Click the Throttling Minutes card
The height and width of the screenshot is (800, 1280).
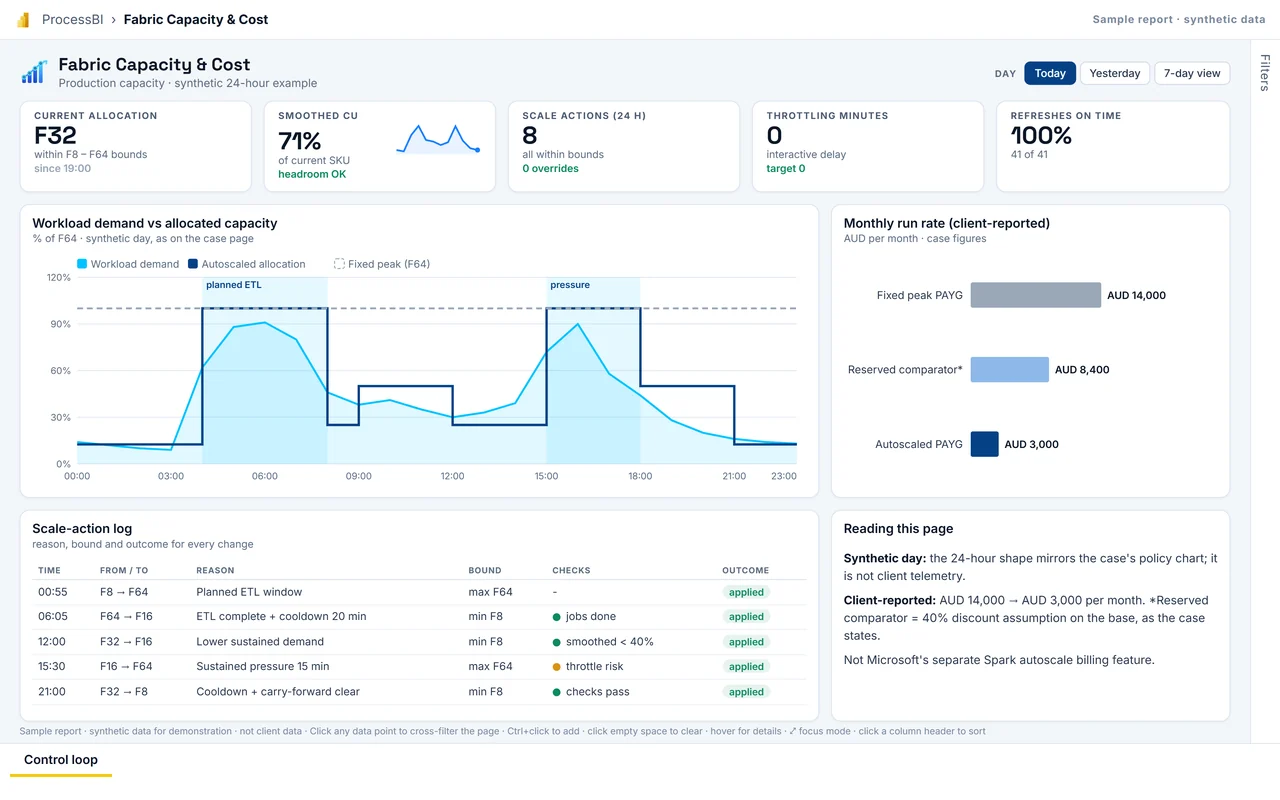[x=868, y=146]
